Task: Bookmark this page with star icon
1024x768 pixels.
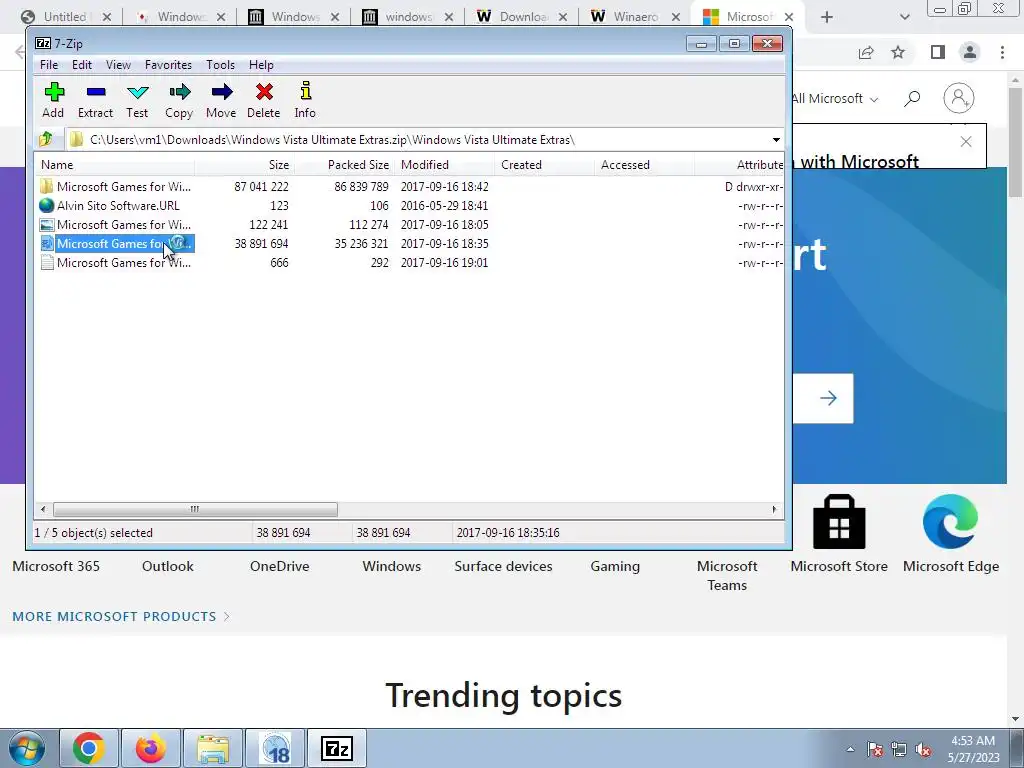Action: pos(898,52)
